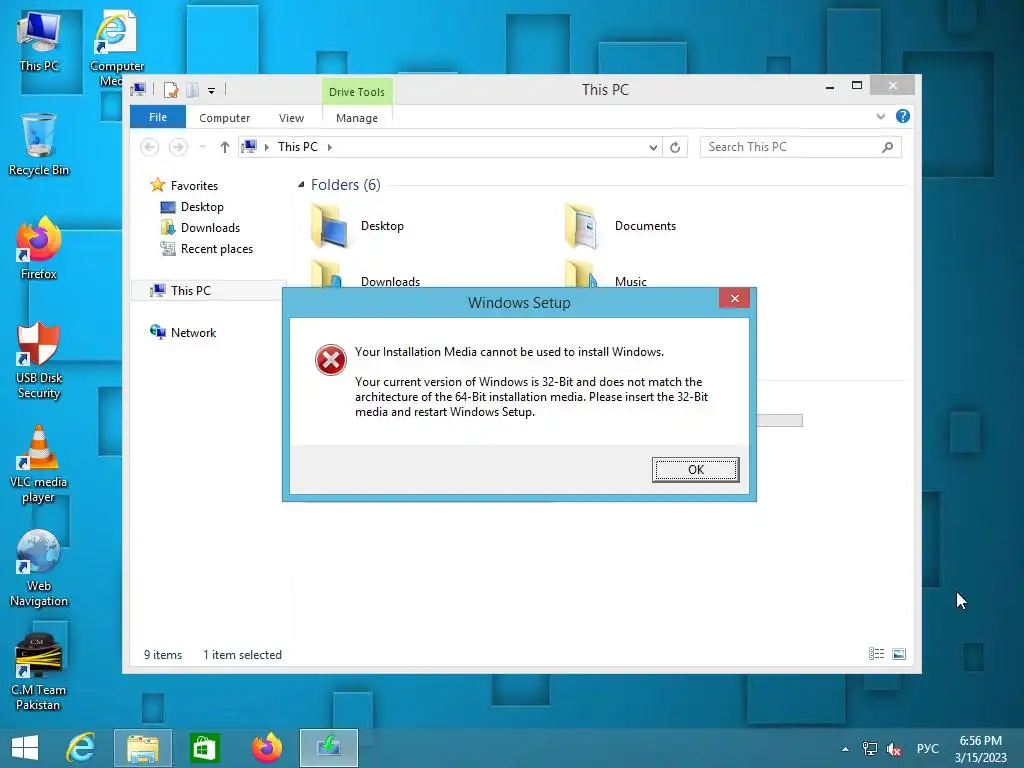Open the Explorer system menu icon
The height and width of the screenshot is (768, 1024).
pyautogui.click(x=138, y=90)
